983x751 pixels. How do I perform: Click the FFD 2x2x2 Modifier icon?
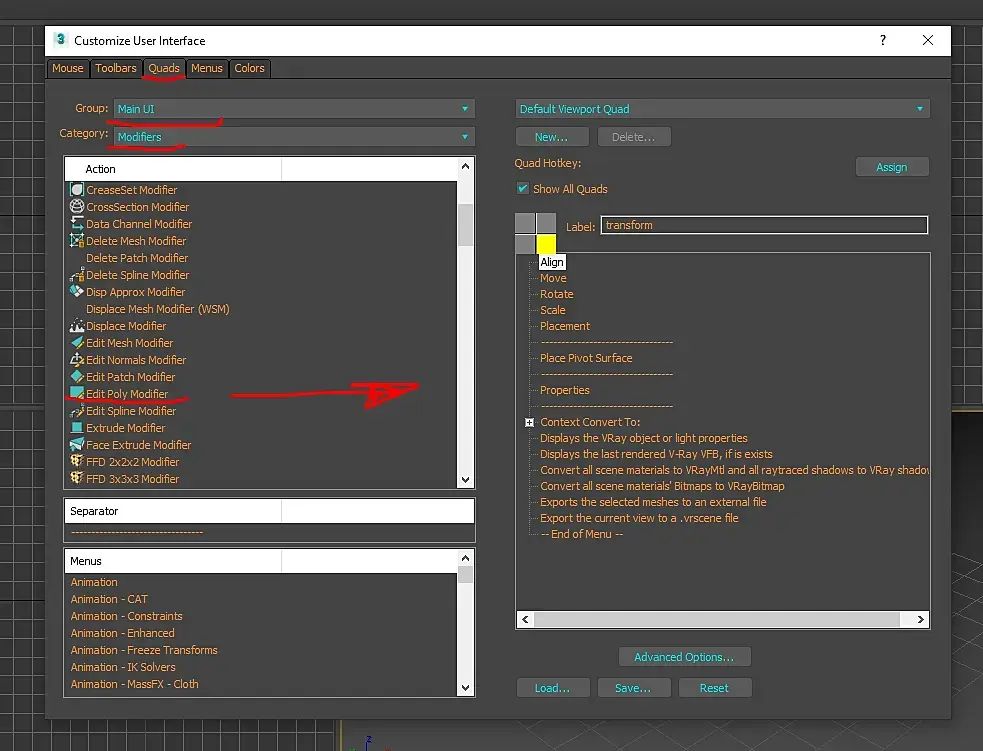76,461
